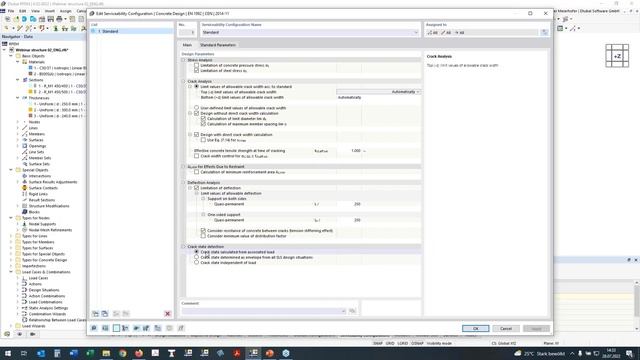Image resolution: width=640 pixels, height=360 pixels.
Task: Click the navigator Data tab icon at bottom
Action: click(7, 334)
